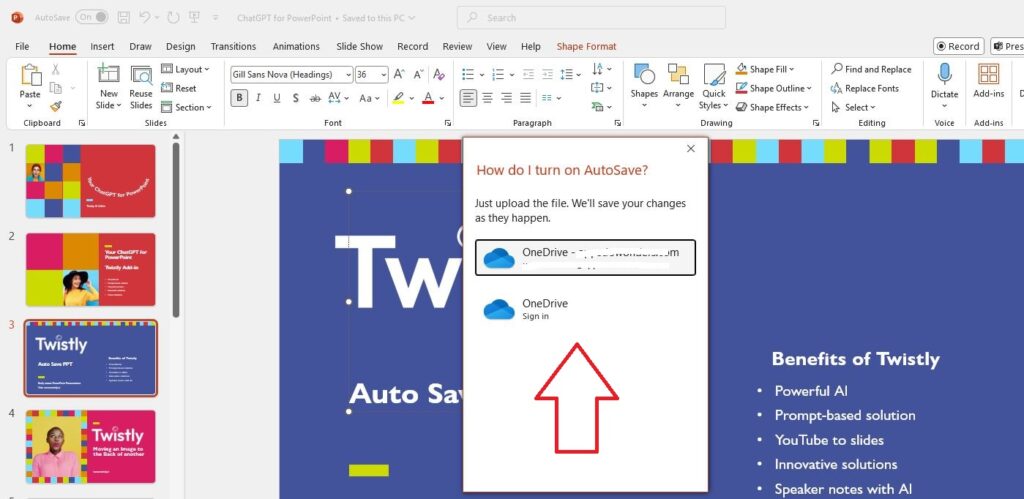This screenshot has width=1024, height=499.
Task: Open the File menu
Action: tap(22, 46)
